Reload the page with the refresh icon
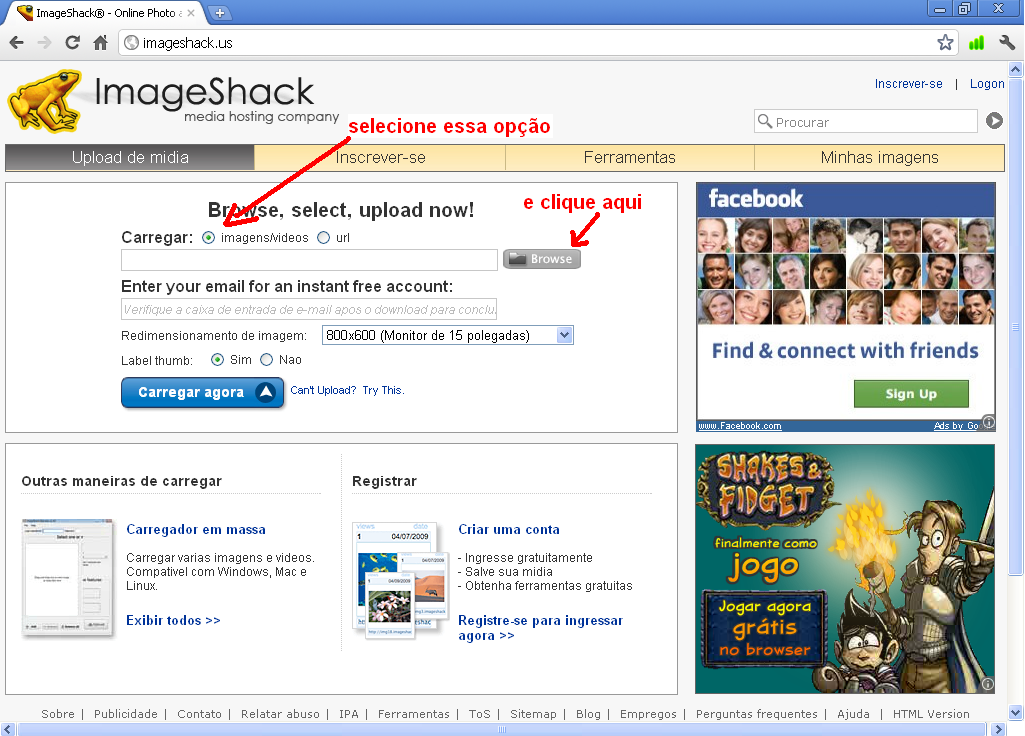1025x736 pixels. pos(73,43)
